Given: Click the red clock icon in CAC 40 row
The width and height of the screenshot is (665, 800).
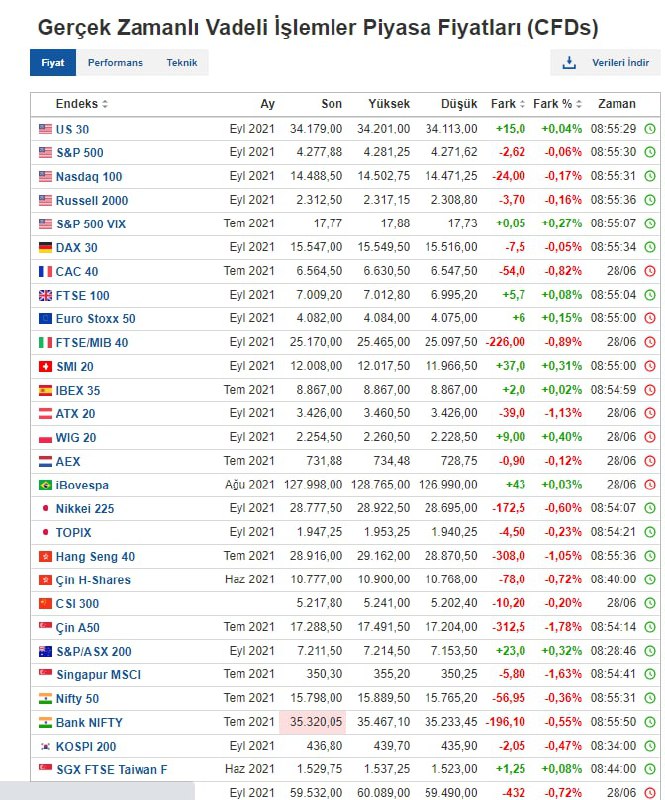Looking at the screenshot, I should (x=650, y=271).
